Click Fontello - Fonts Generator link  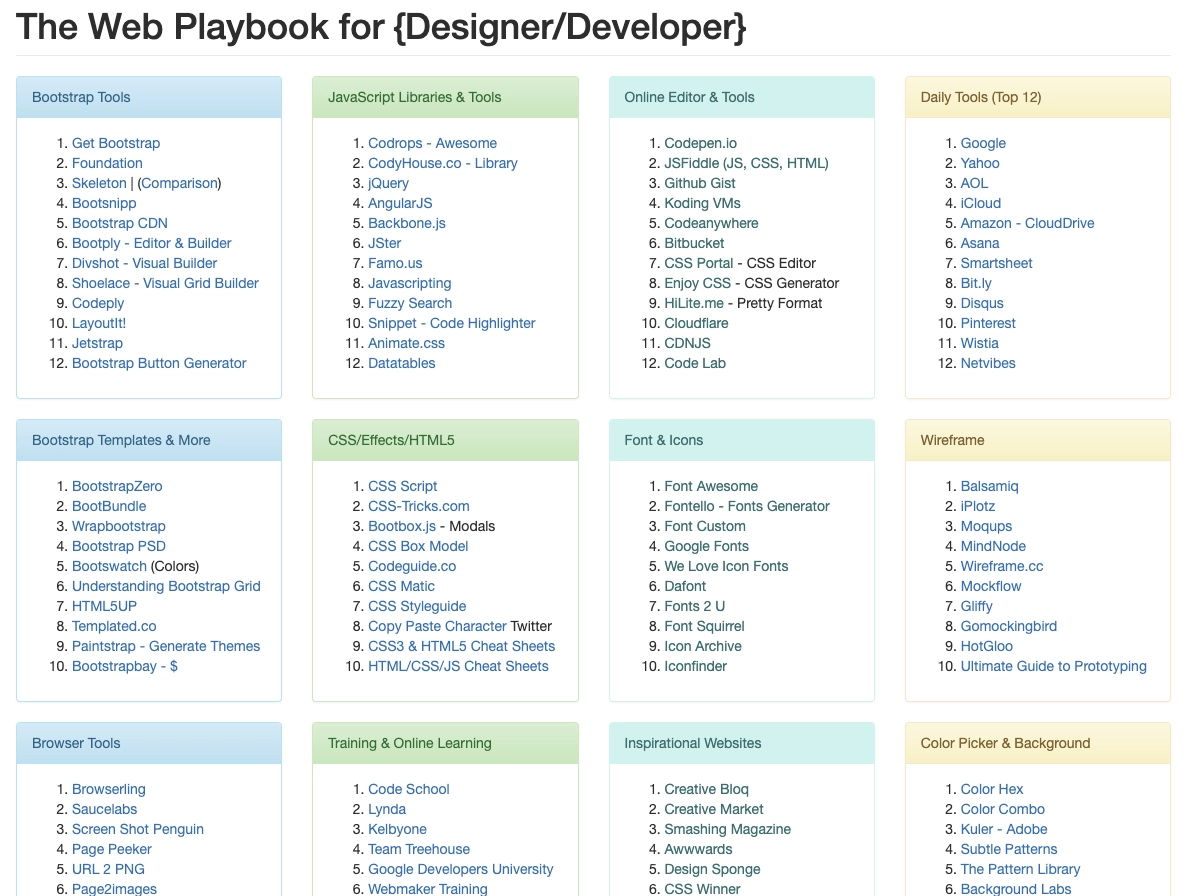tap(747, 506)
